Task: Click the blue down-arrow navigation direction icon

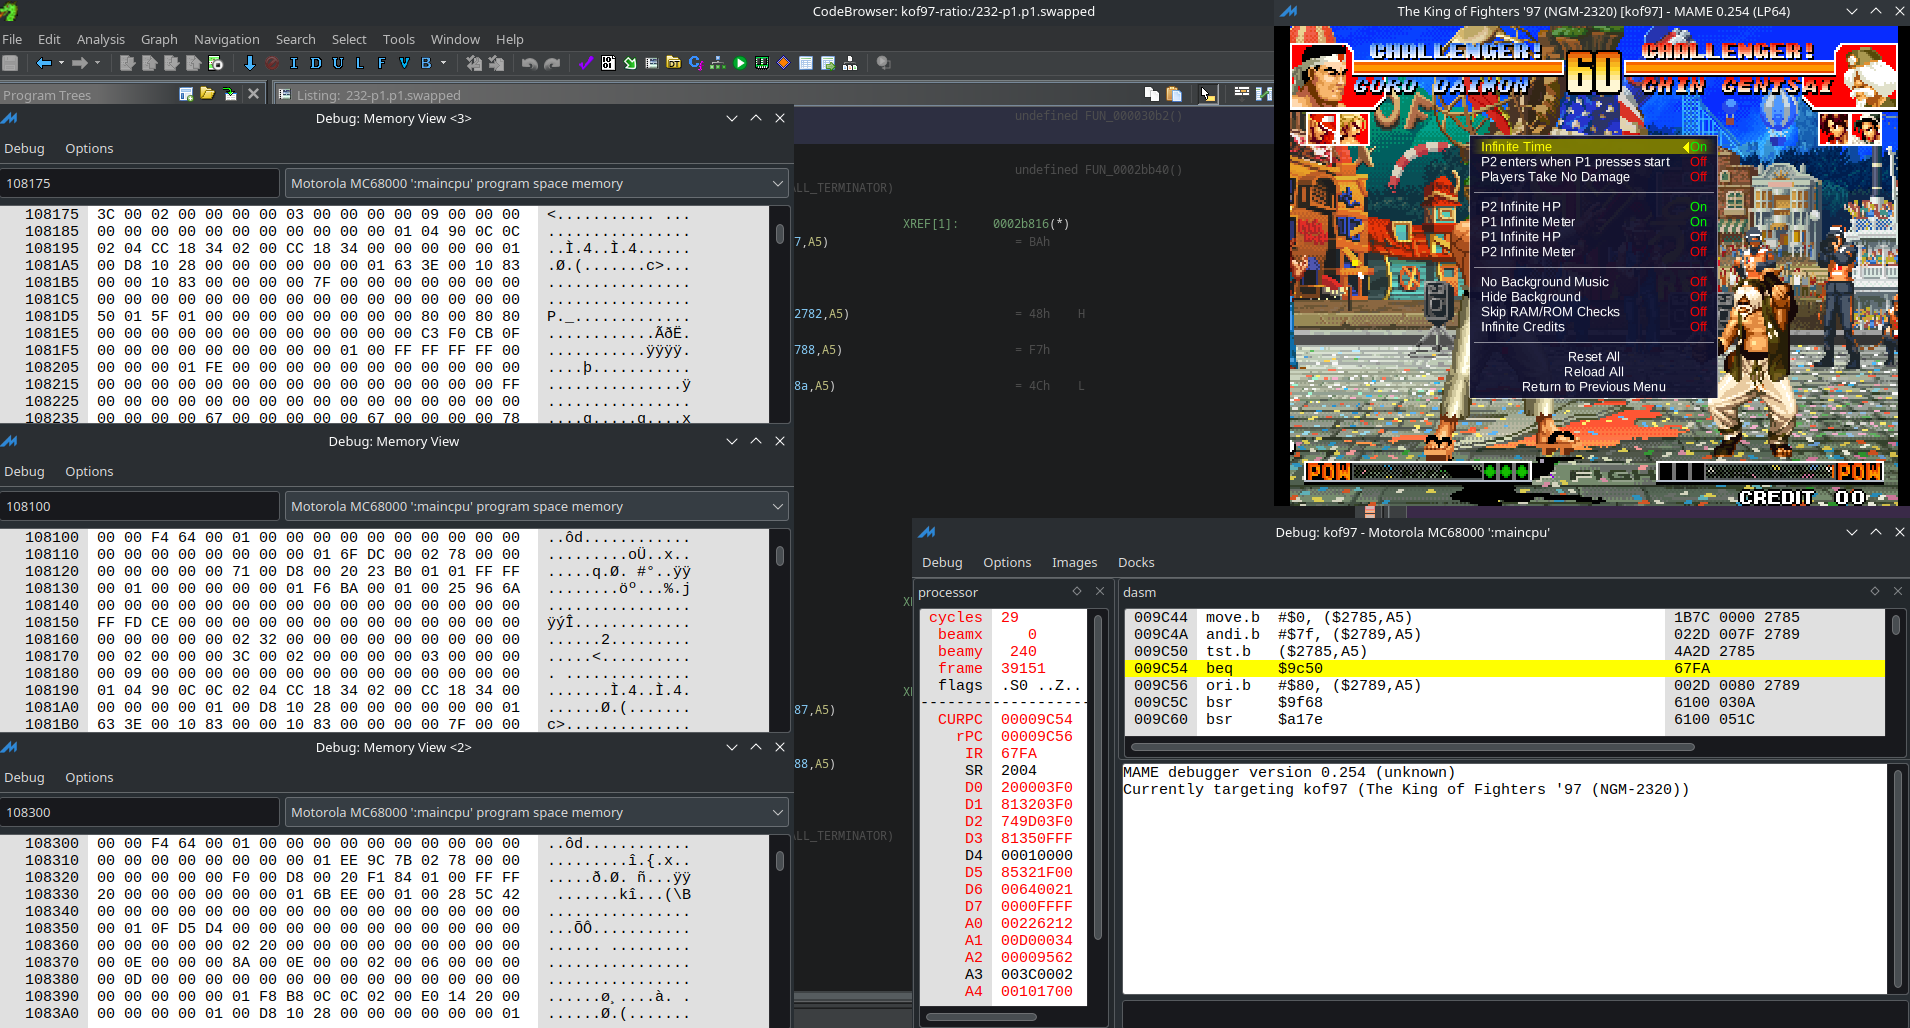Action: pyautogui.click(x=249, y=63)
